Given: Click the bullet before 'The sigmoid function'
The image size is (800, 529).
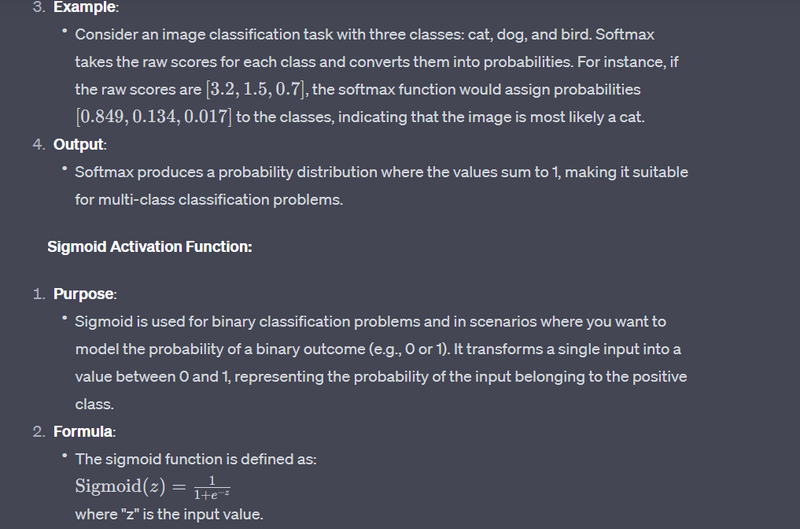Looking at the screenshot, I should tap(64, 459).
